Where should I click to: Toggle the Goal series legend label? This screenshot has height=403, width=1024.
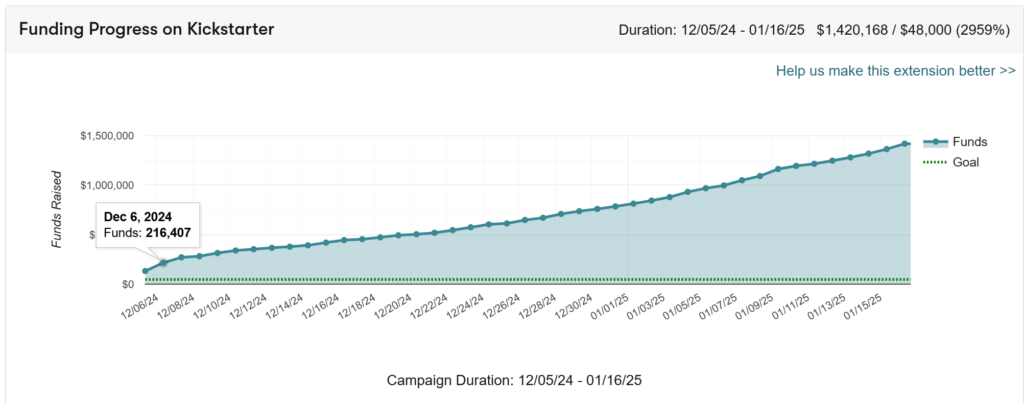click(966, 161)
